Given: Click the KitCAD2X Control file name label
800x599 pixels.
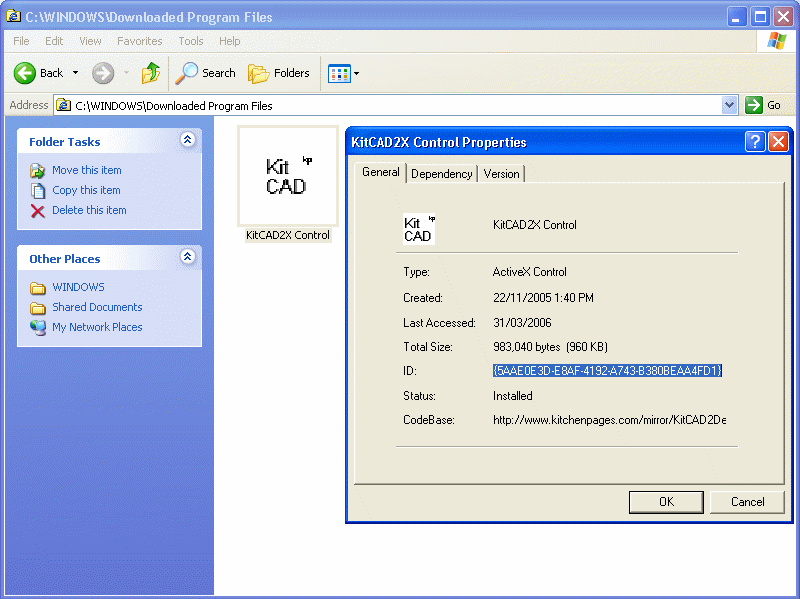Looking at the screenshot, I should [x=288, y=235].
